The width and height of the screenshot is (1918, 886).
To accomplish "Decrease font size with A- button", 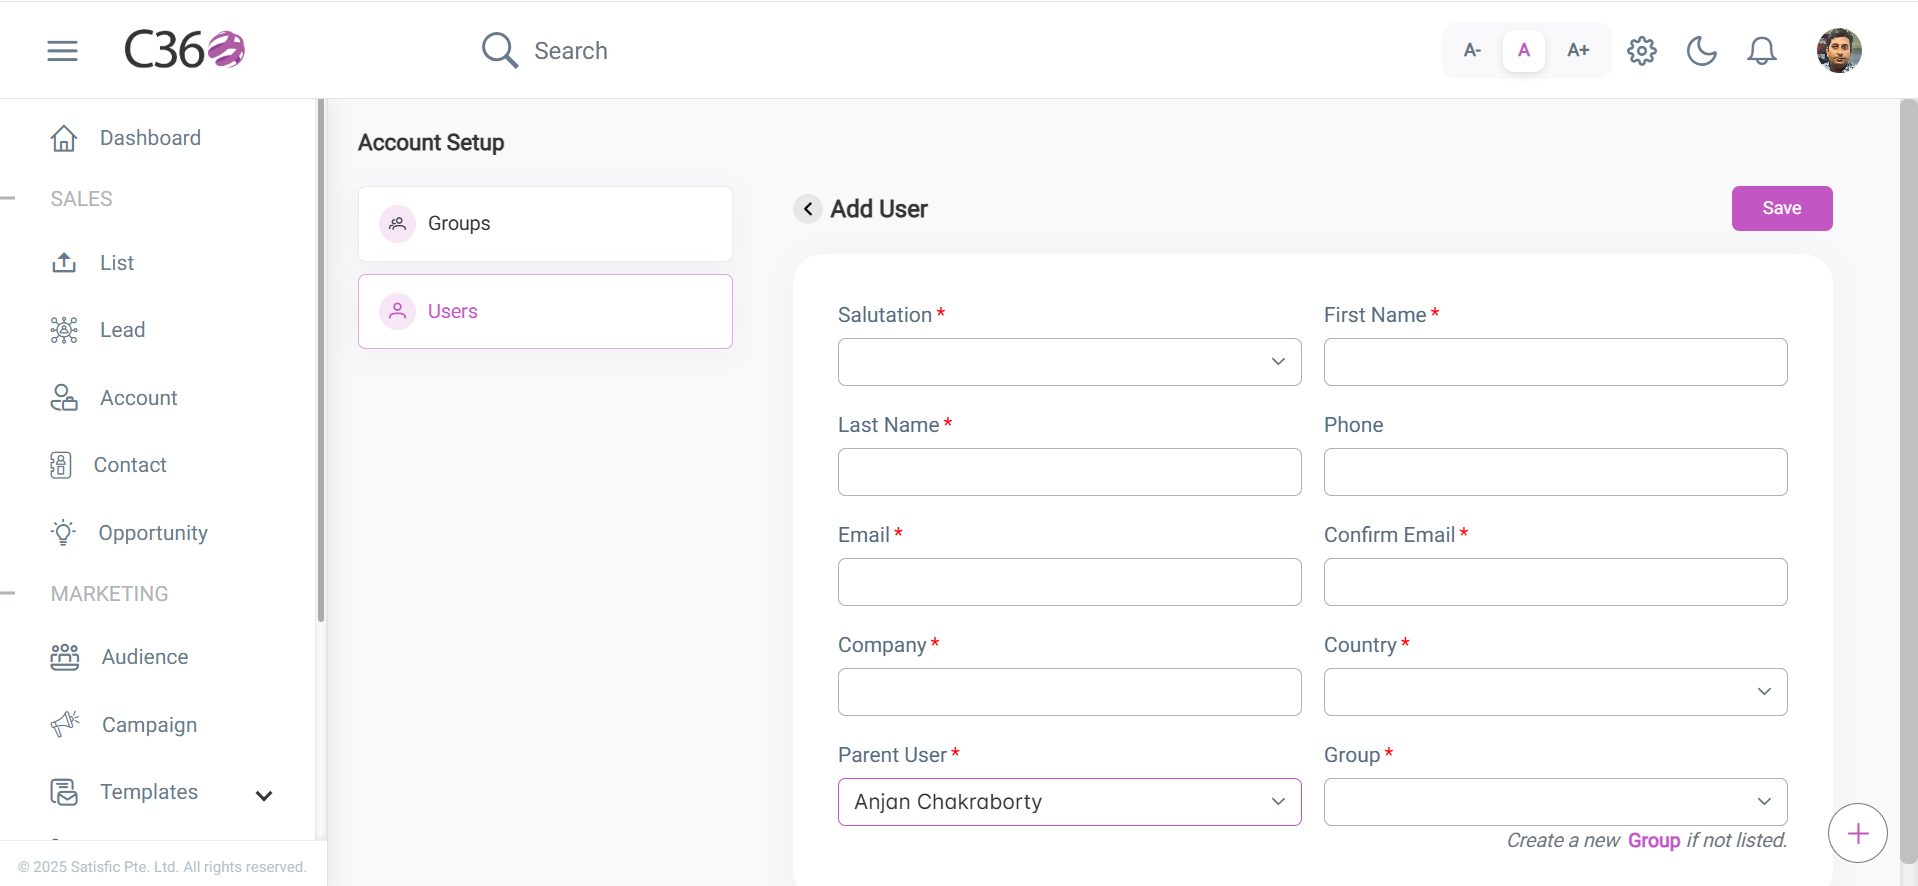I will point(1472,50).
